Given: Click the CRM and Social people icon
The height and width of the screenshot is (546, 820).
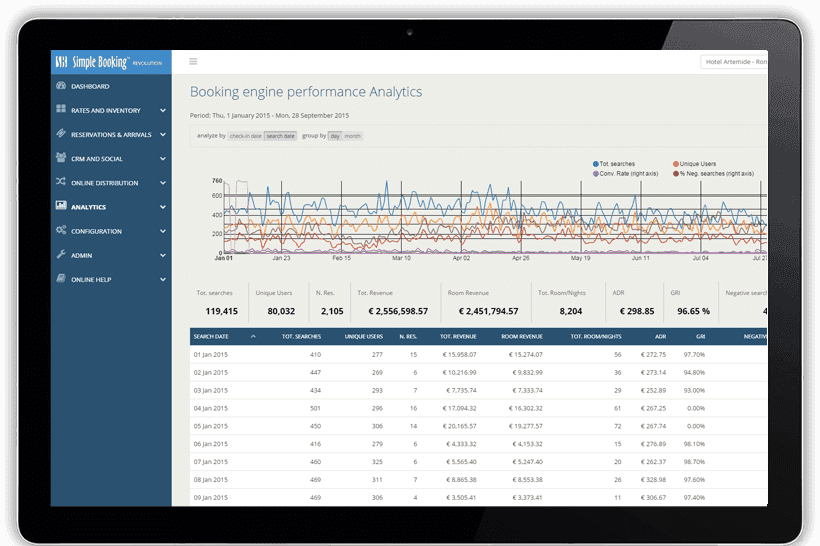Looking at the screenshot, I should tap(61, 157).
